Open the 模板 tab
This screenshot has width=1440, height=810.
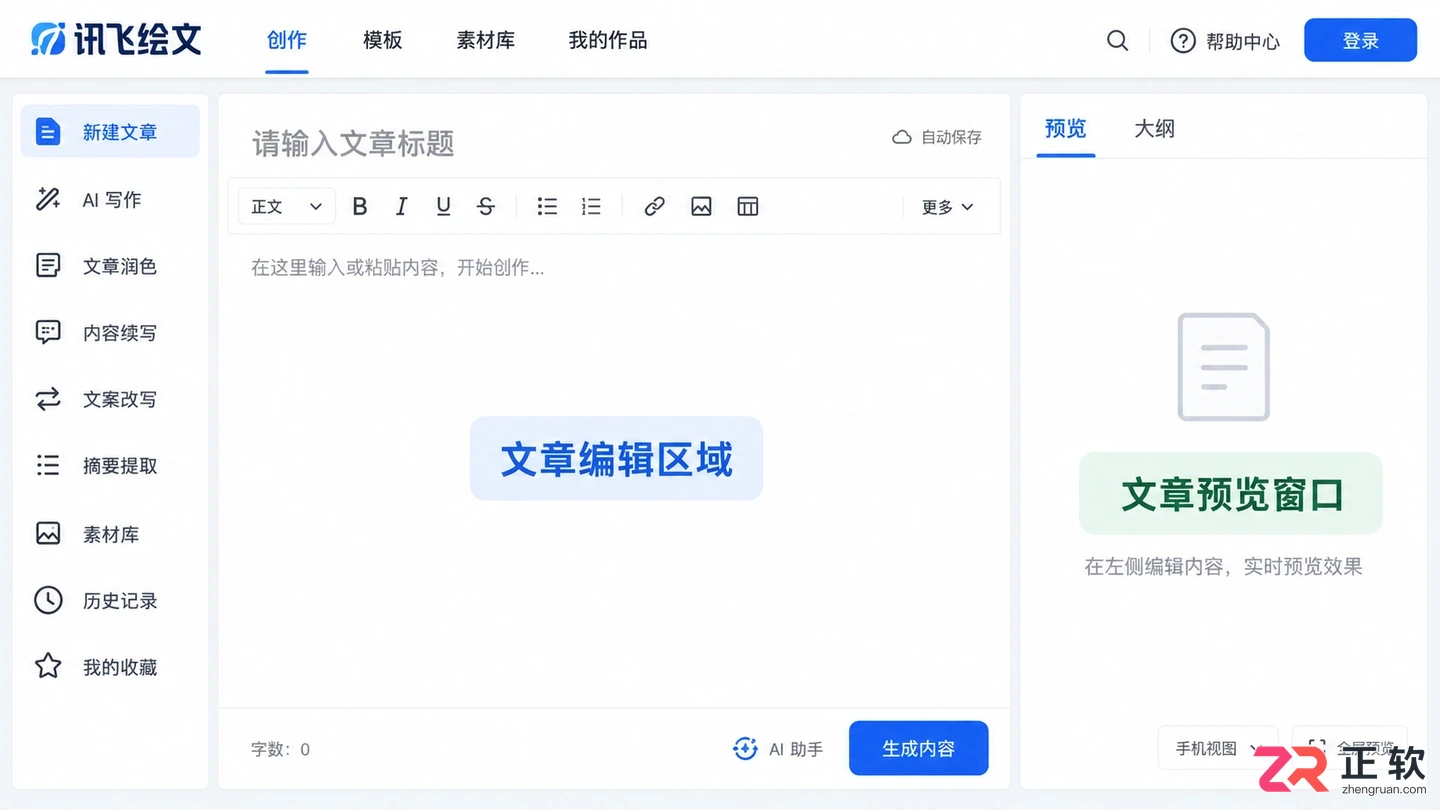coord(382,41)
